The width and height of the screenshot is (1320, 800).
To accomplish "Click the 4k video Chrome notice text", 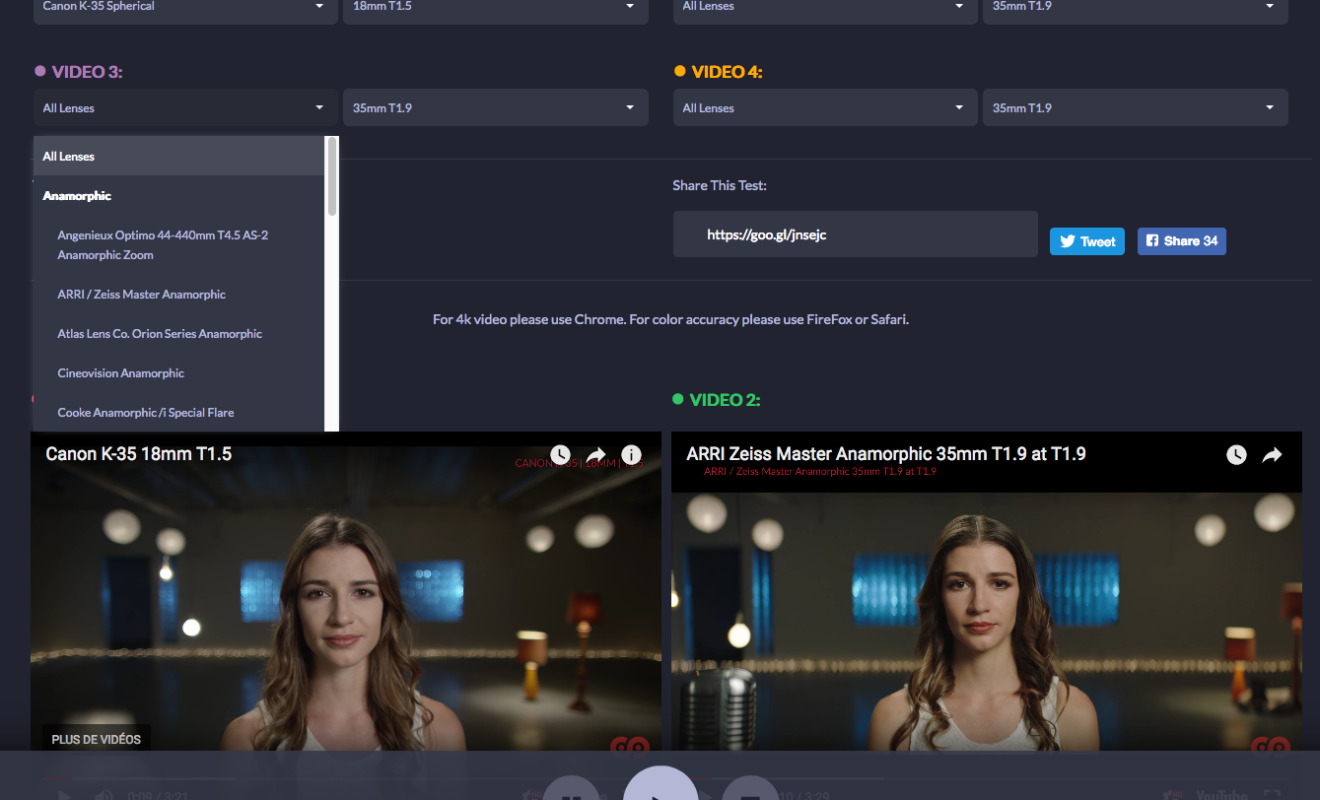I will coord(670,320).
